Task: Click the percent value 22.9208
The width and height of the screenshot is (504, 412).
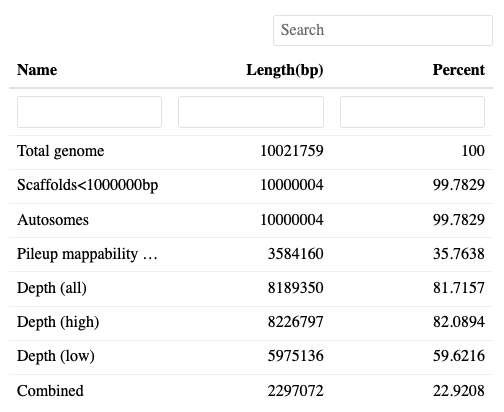Action: tap(459, 391)
